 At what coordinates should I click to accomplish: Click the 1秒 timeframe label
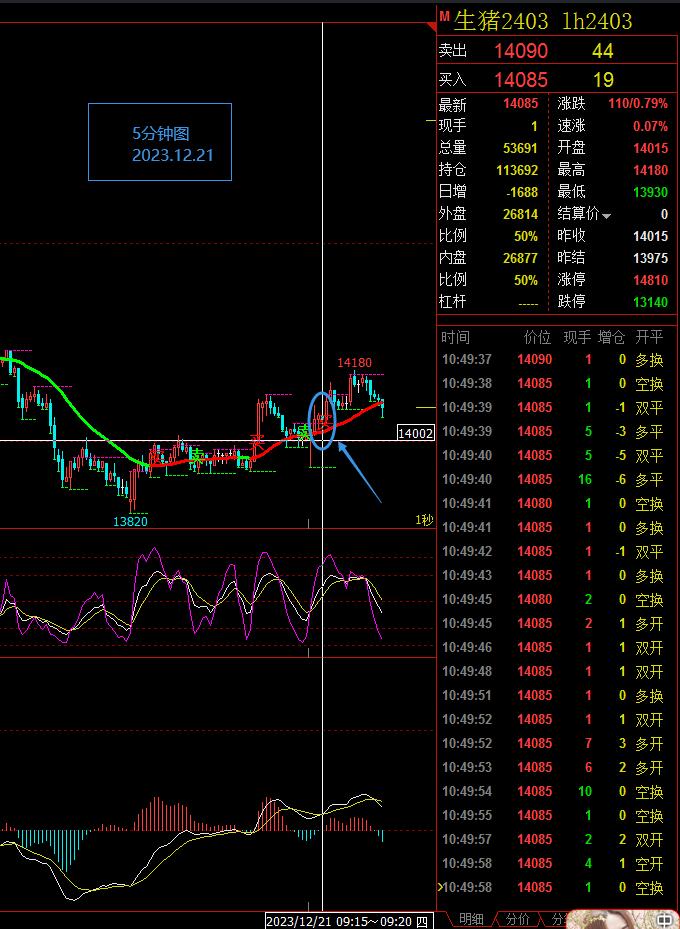424,520
